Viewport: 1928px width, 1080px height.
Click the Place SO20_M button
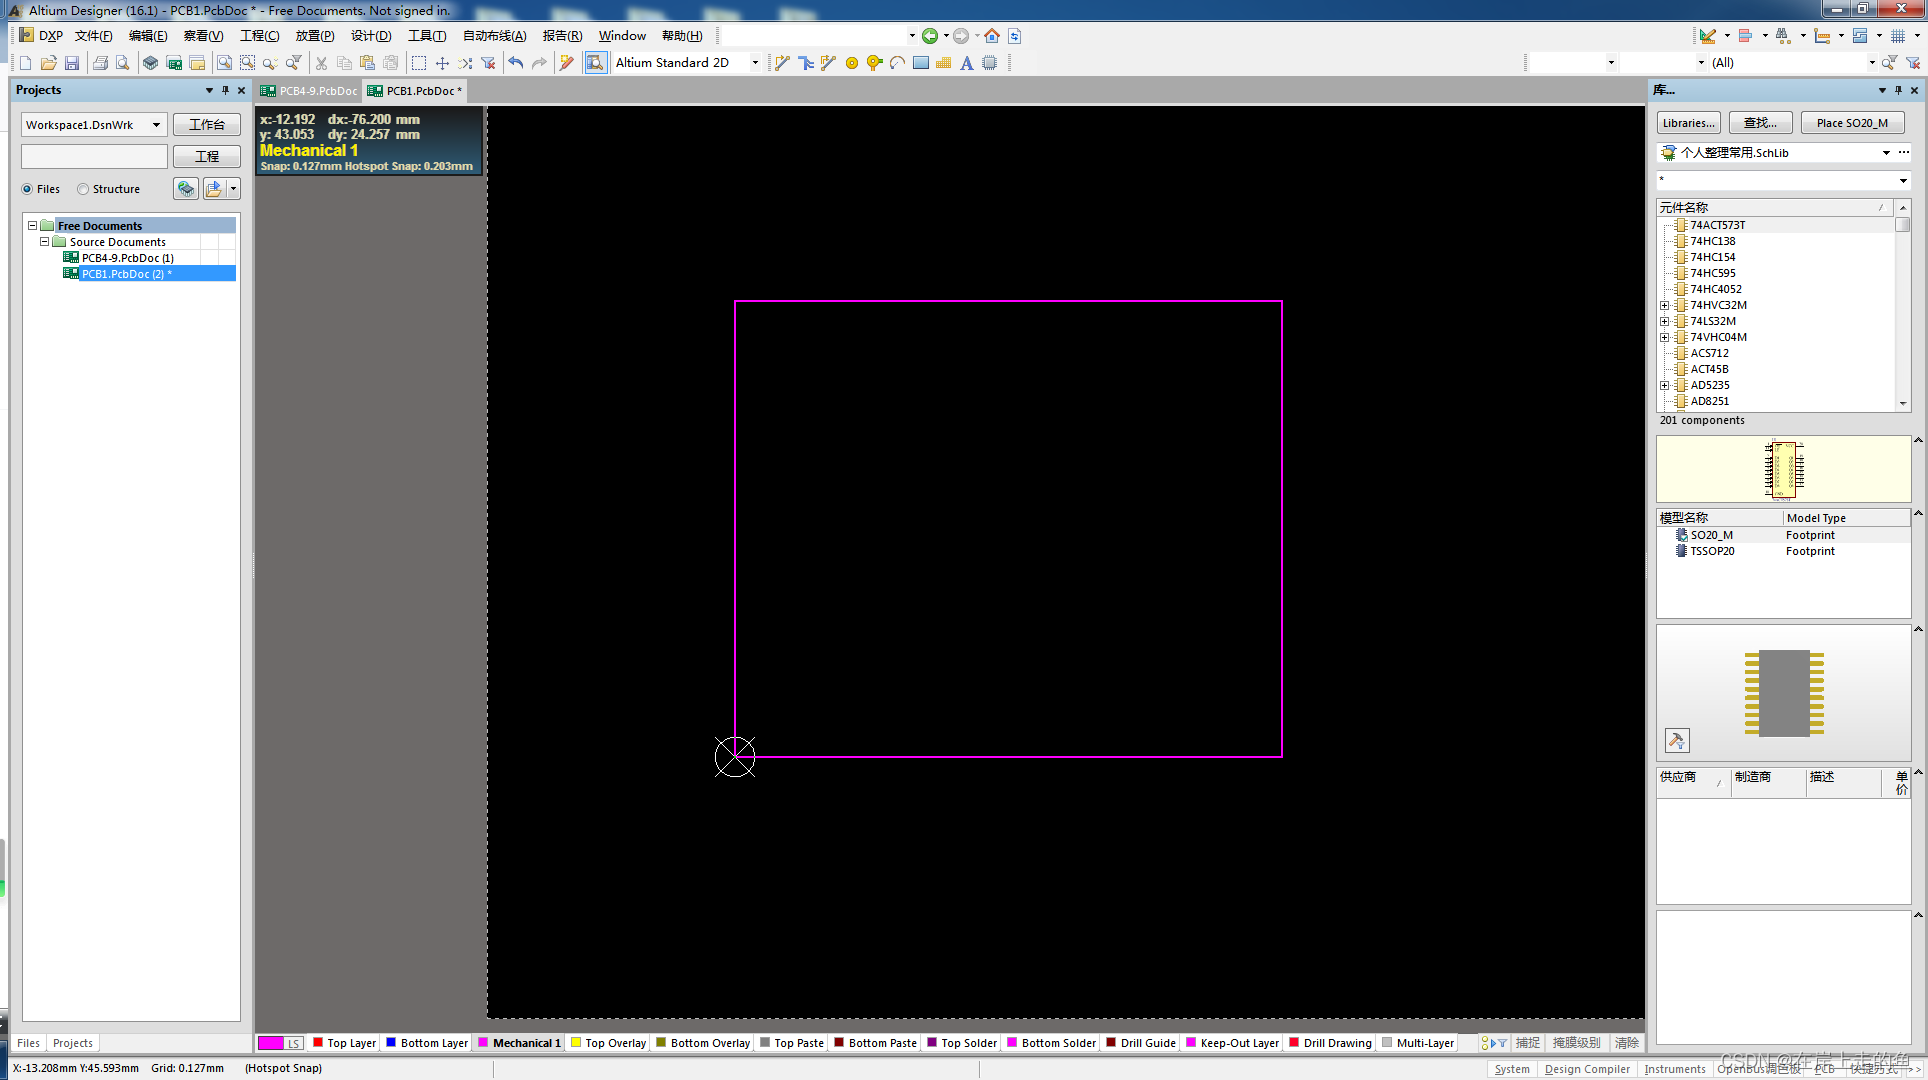[x=1852, y=123]
